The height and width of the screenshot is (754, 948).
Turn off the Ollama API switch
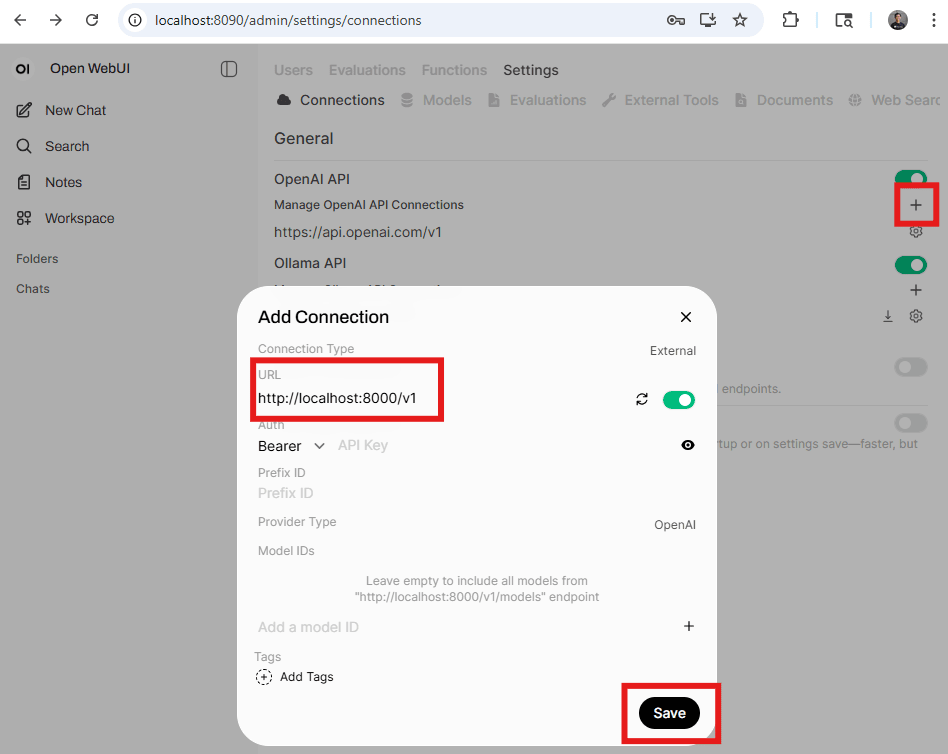coord(910,265)
